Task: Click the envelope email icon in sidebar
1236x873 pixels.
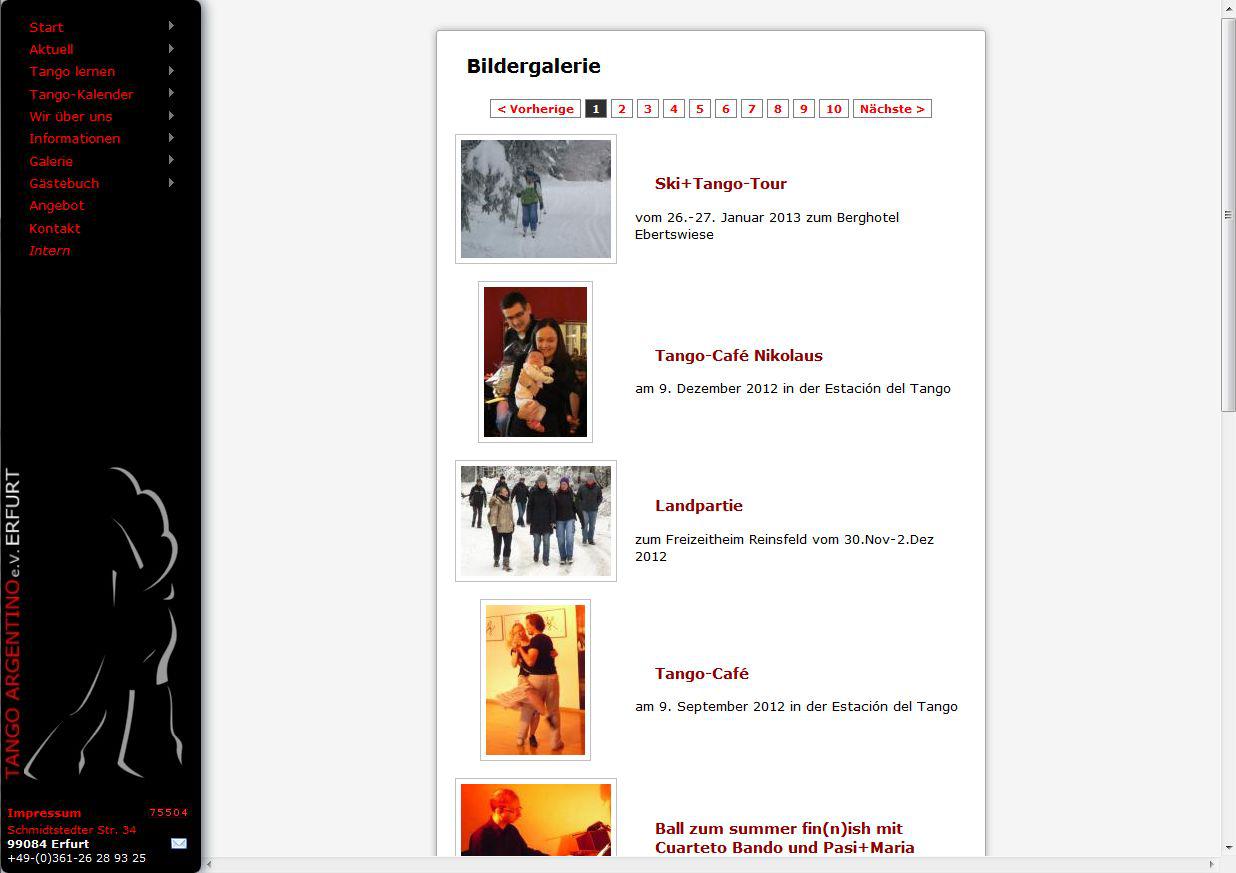Action: (179, 843)
